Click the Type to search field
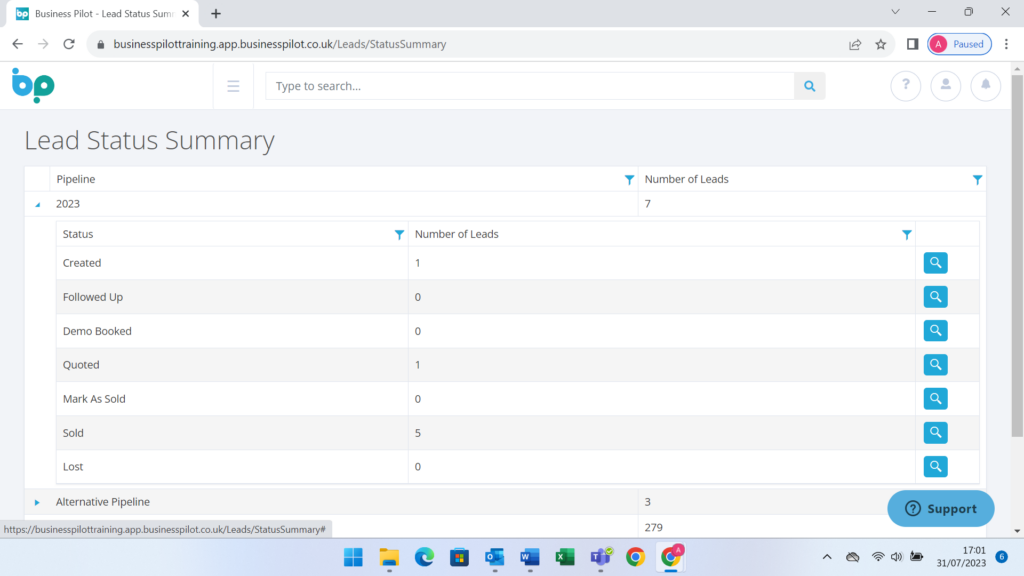The image size is (1024, 576). pyautogui.click(x=530, y=86)
